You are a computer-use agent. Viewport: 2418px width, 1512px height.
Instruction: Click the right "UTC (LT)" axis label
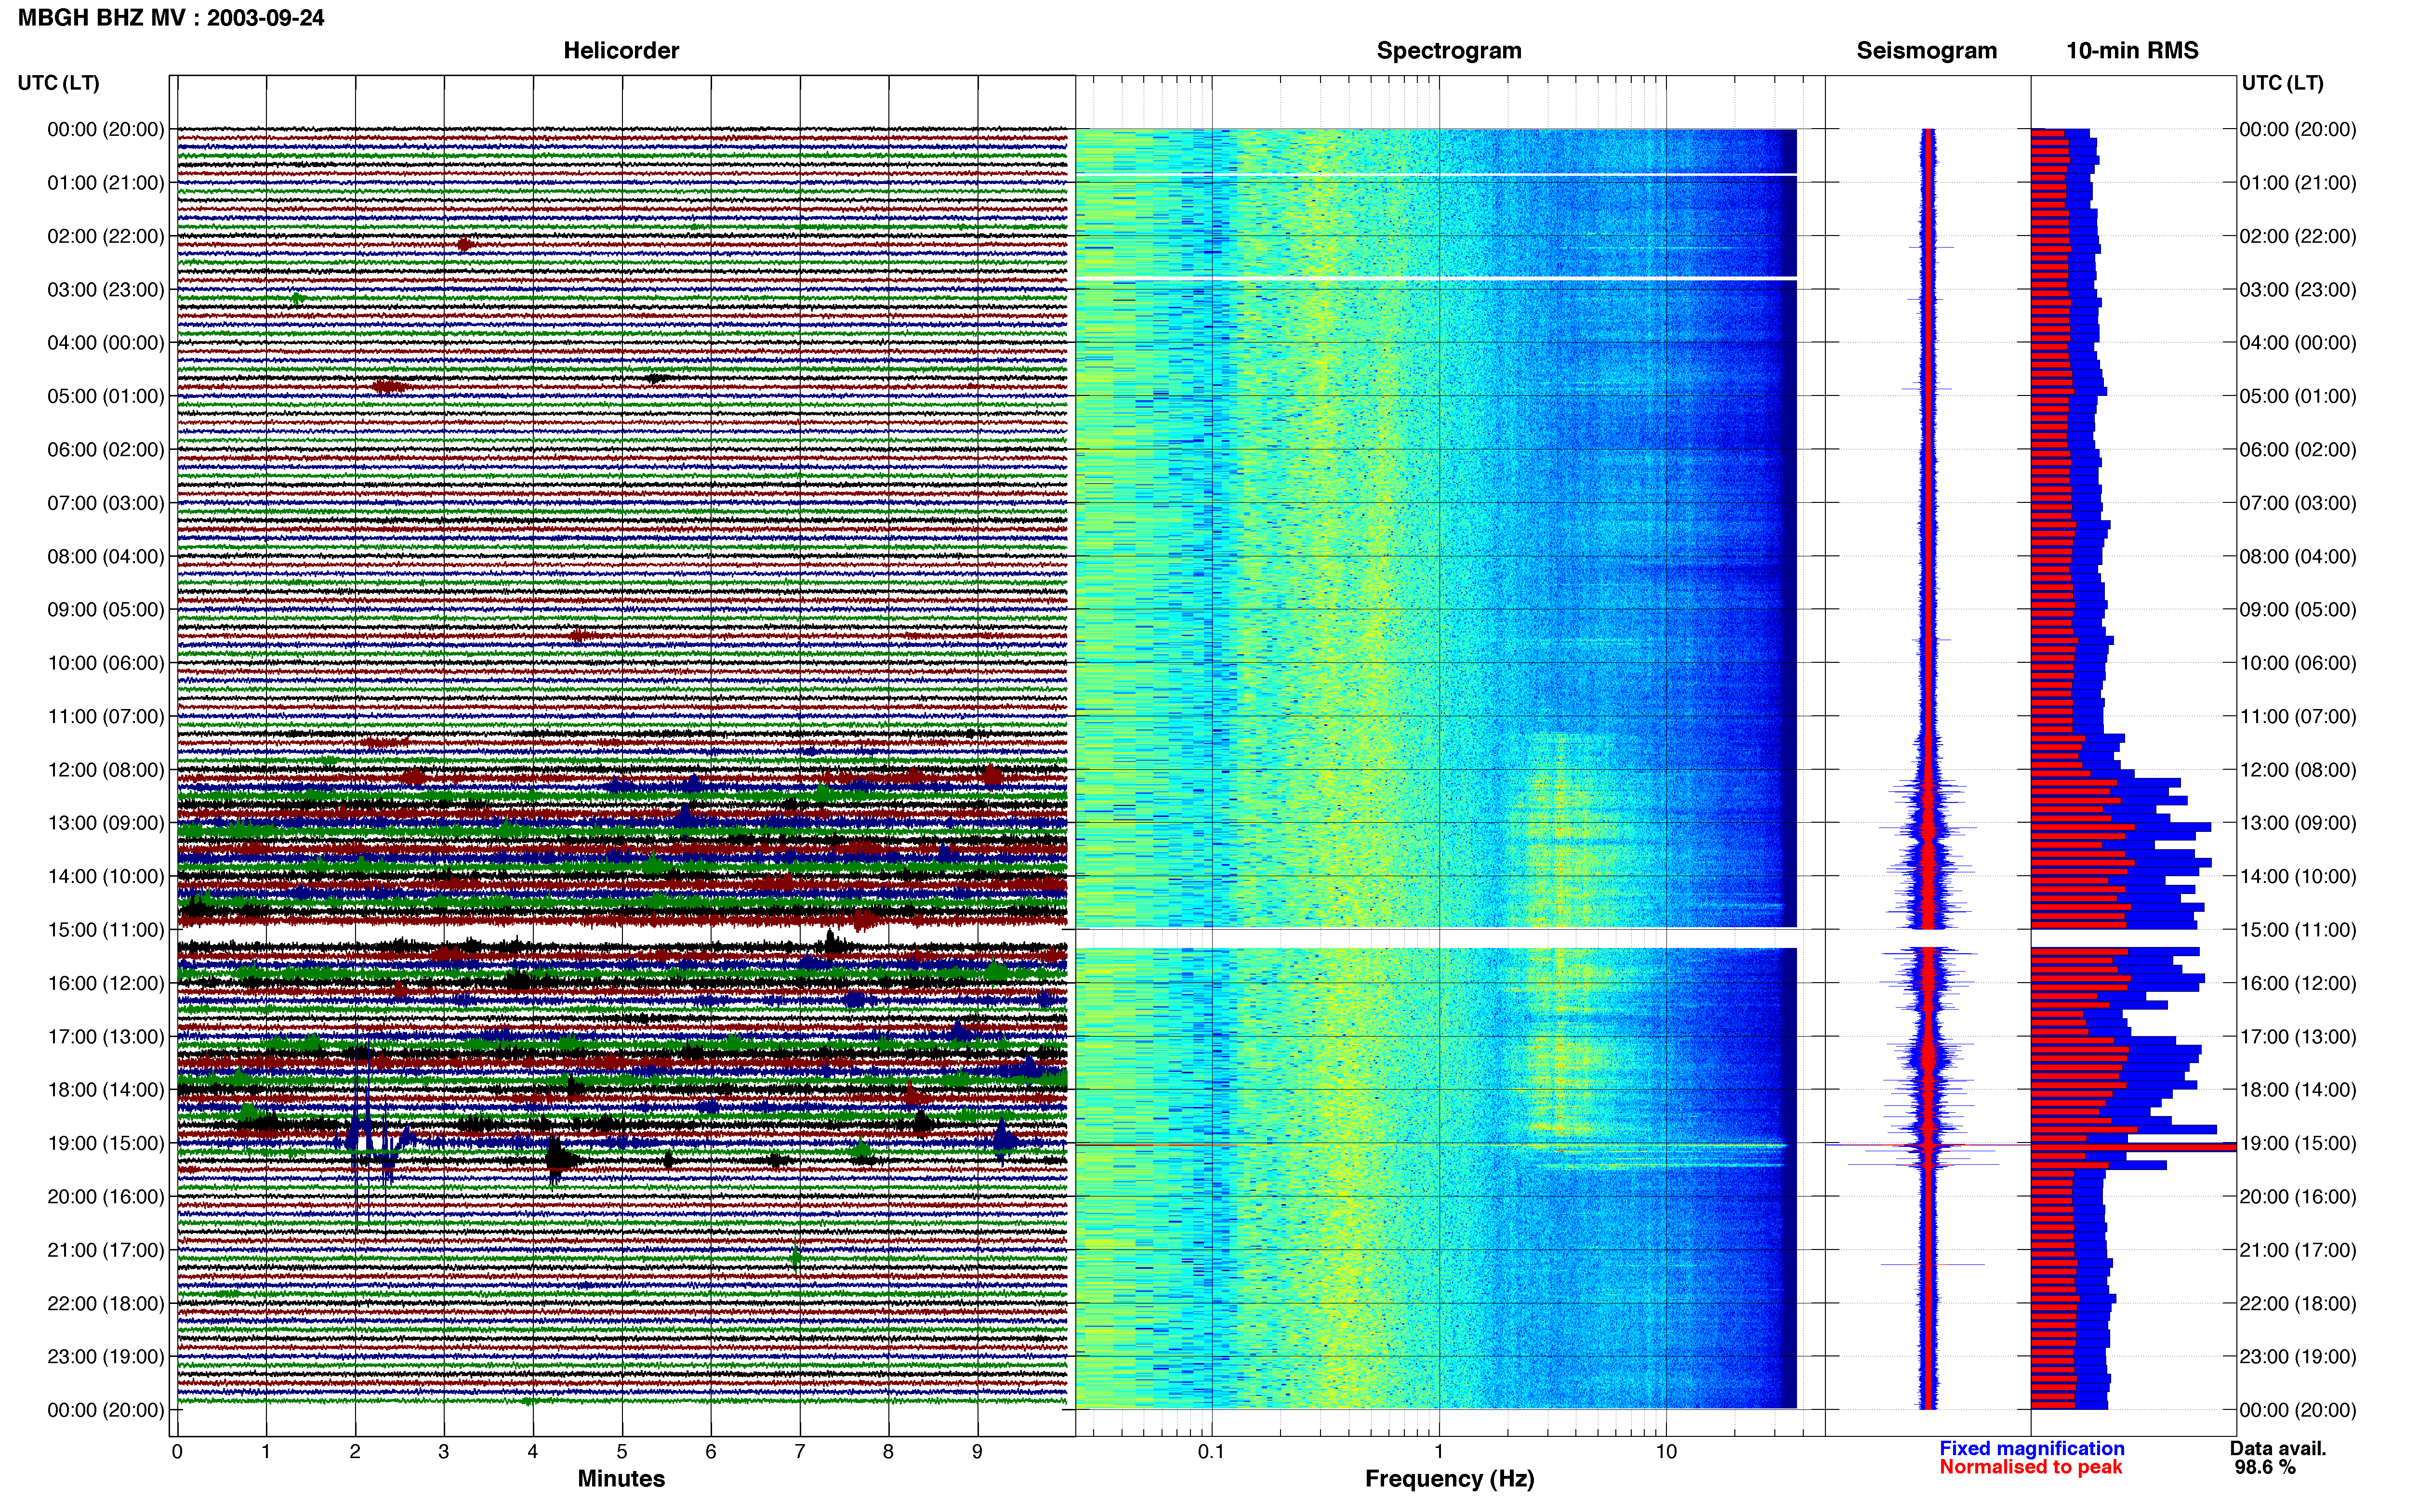point(2282,83)
